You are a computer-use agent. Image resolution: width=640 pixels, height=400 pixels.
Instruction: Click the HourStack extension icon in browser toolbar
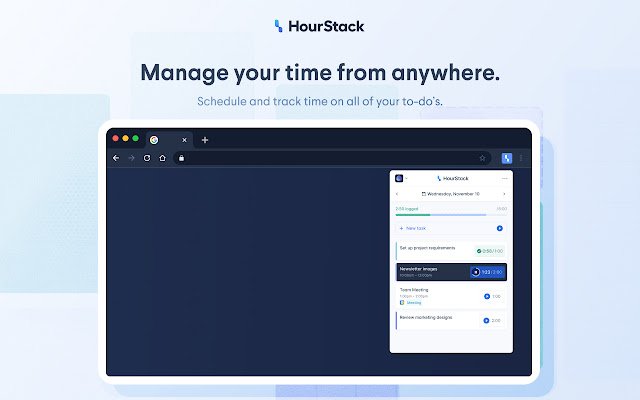pyautogui.click(x=507, y=158)
